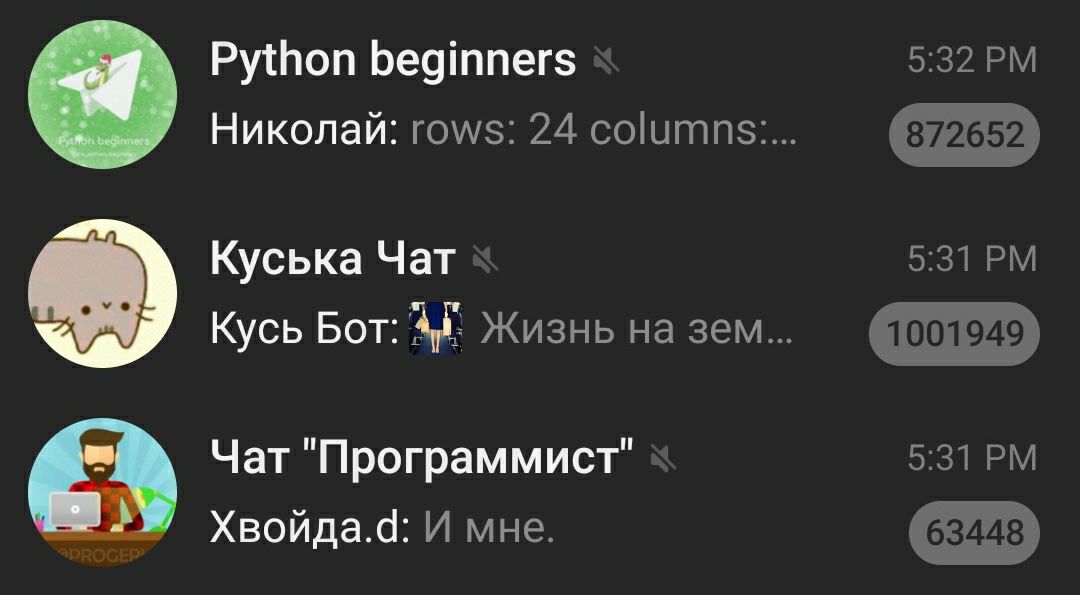Viewport: 1080px width, 595px height.
Task: Click the 5:31 PM timestamp on Куська Чат
Action: (972, 260)
